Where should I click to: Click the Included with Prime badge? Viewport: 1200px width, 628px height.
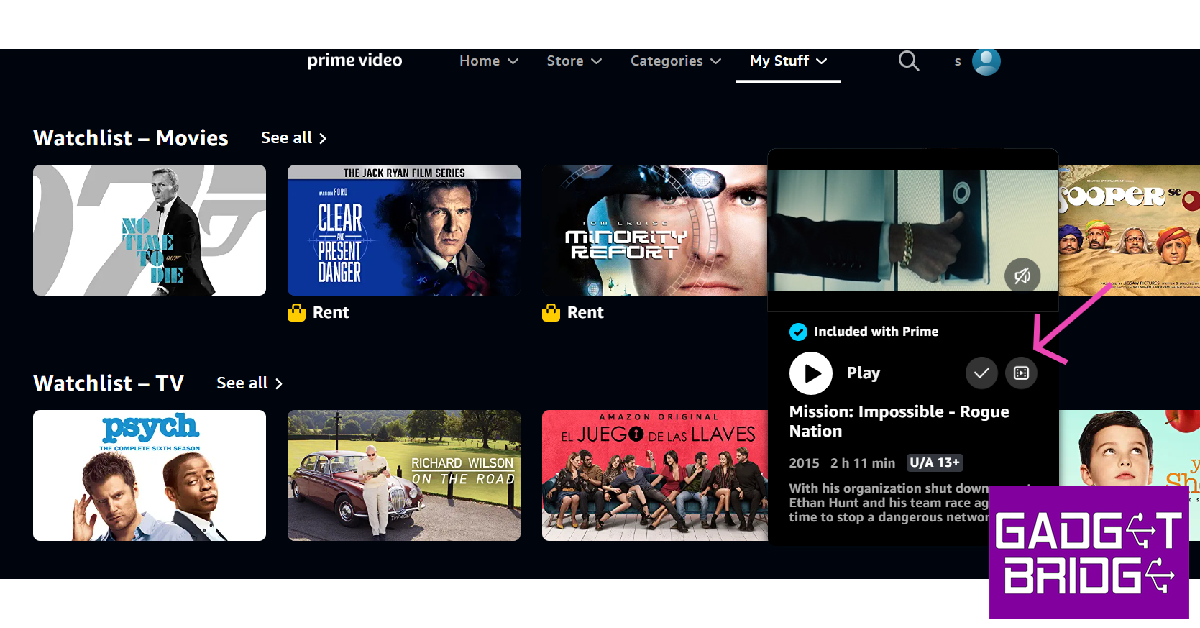click(864, 332)
